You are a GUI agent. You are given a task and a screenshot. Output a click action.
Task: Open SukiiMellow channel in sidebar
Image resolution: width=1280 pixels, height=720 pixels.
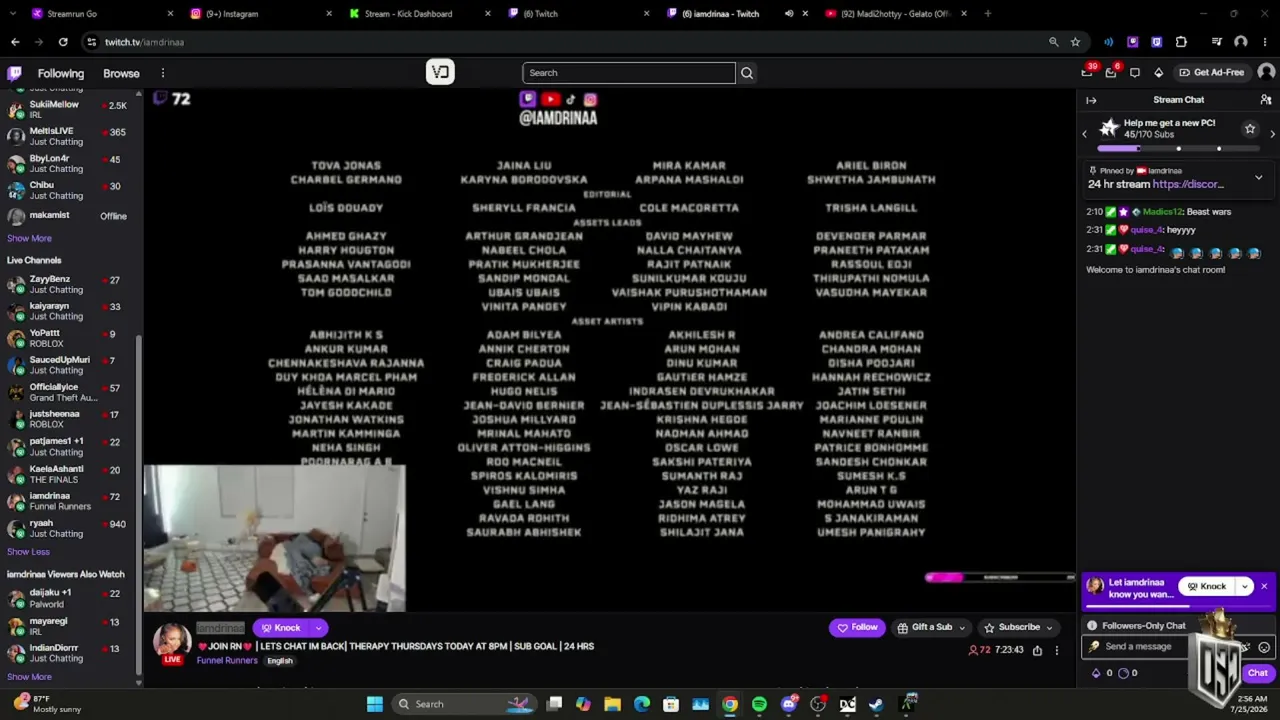[68, 109]
